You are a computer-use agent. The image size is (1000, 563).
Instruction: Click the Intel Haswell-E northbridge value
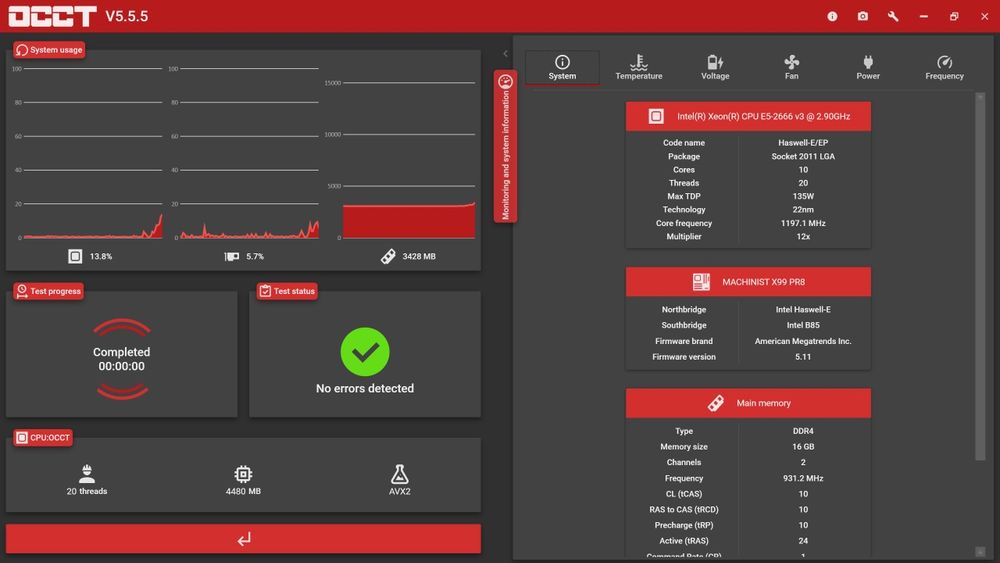click(x=803, y=309)
